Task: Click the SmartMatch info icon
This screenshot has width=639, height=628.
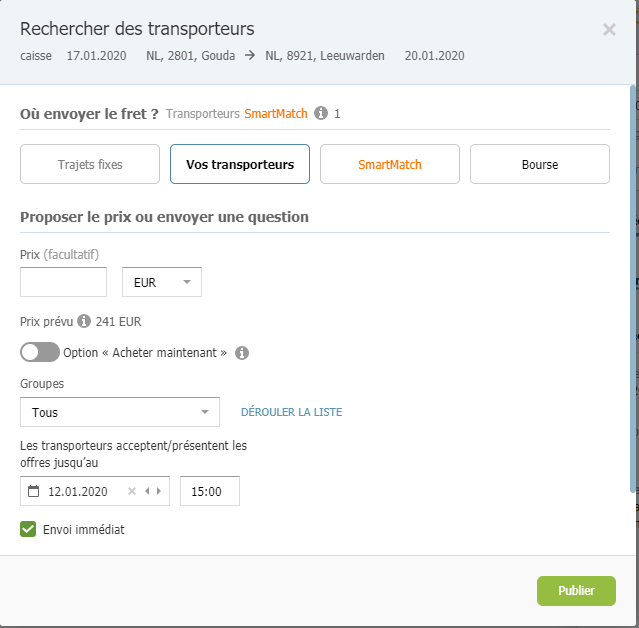Action: coord(321,113)
